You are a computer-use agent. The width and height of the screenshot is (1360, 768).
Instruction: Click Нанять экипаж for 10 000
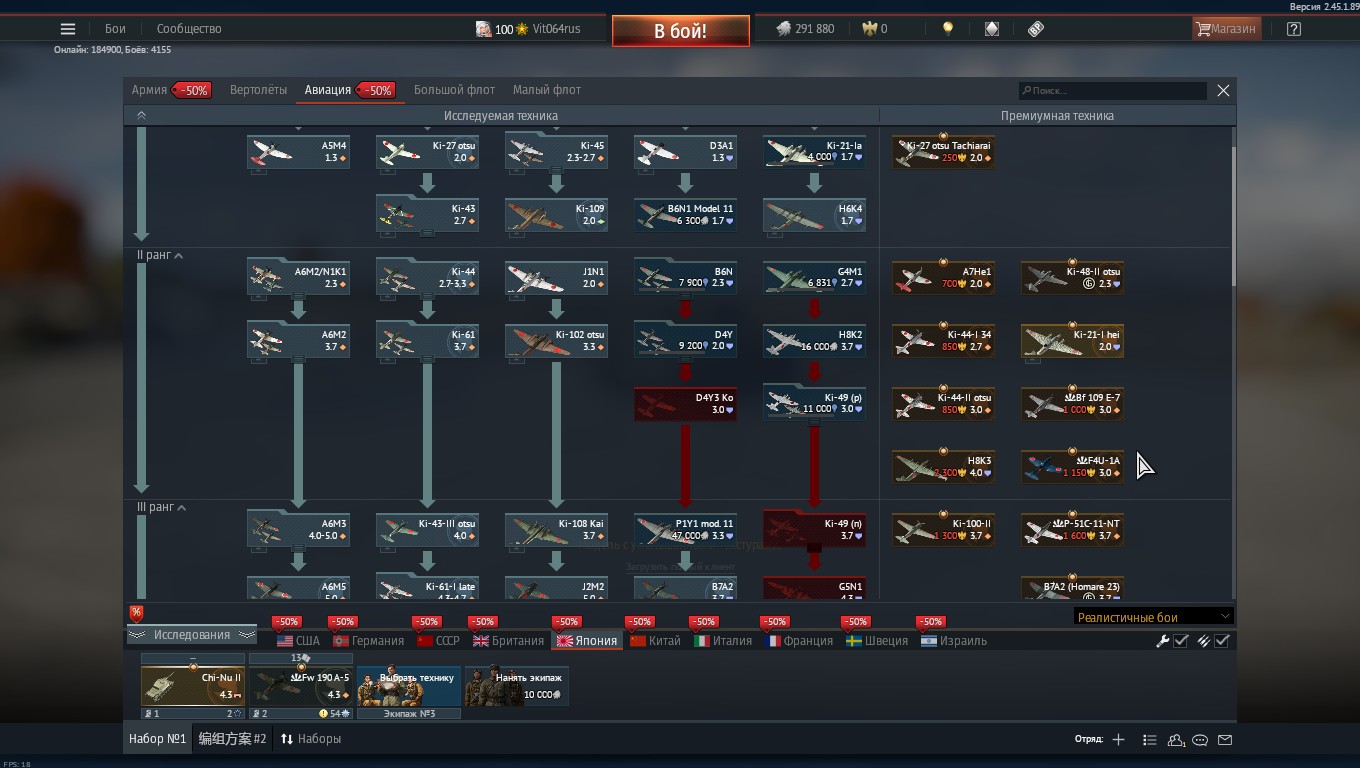[517, 685]
